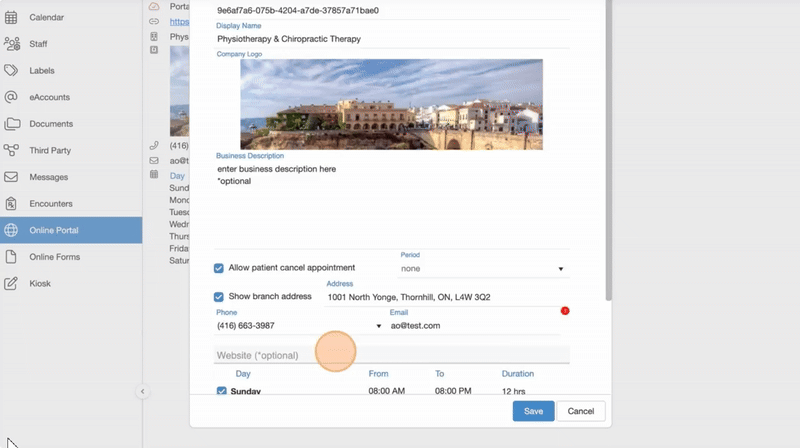
Task: Open the Staff section icon
Action: [12, 44]
